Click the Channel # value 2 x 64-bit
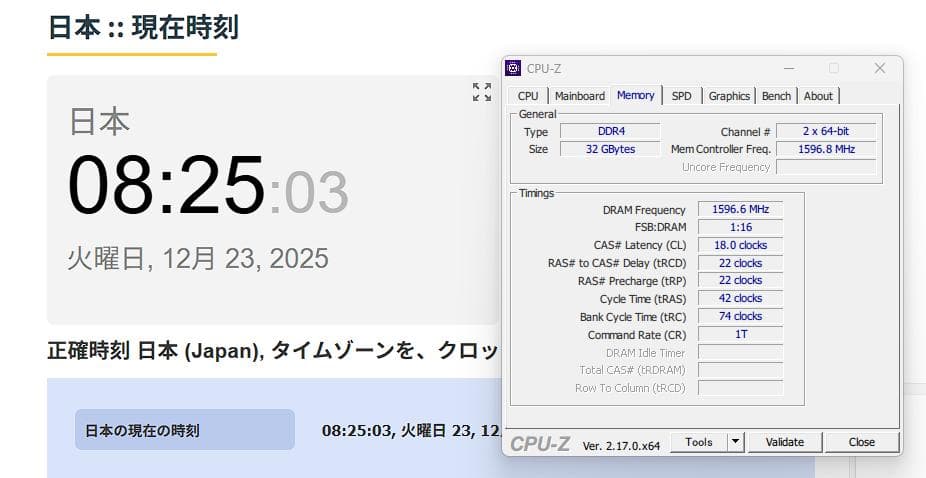The height and width of the screenshot is (478, 926). pos(826,131)
